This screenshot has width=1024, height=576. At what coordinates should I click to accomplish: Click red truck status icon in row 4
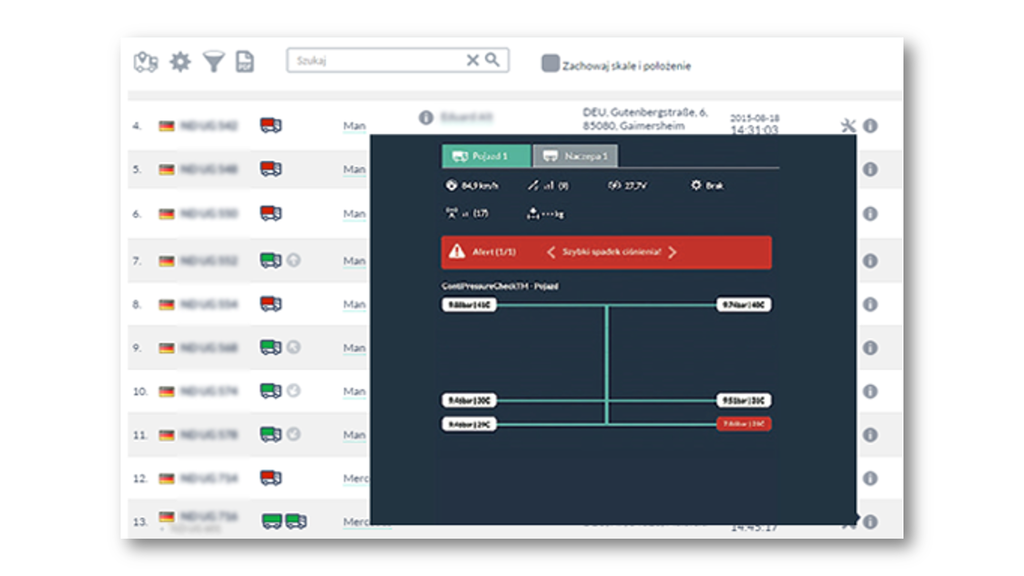tap(271, 125)
